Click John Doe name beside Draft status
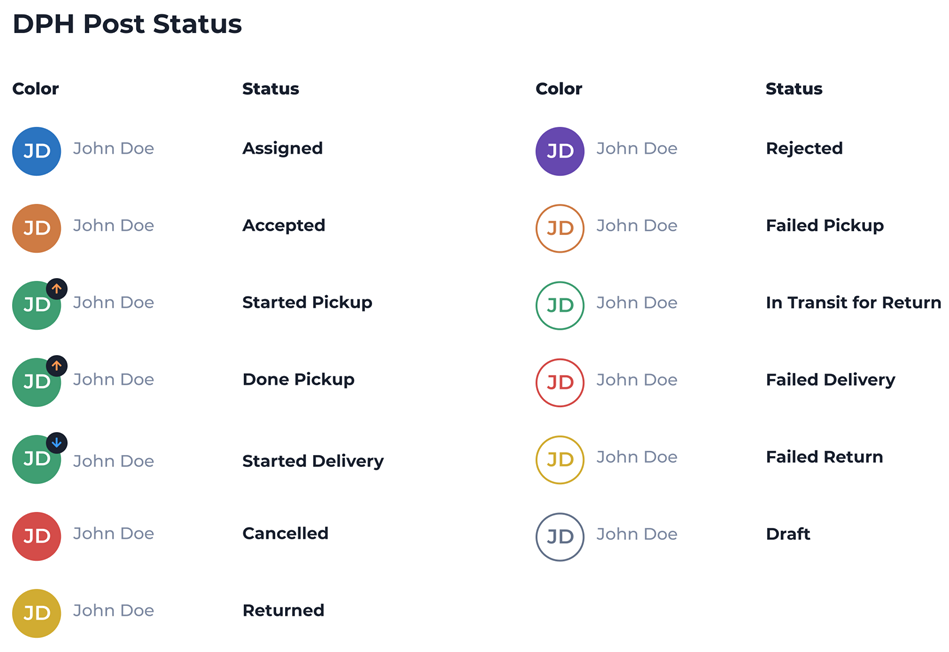The width and height of the screenshot is (949, 652). pos(637,534)
